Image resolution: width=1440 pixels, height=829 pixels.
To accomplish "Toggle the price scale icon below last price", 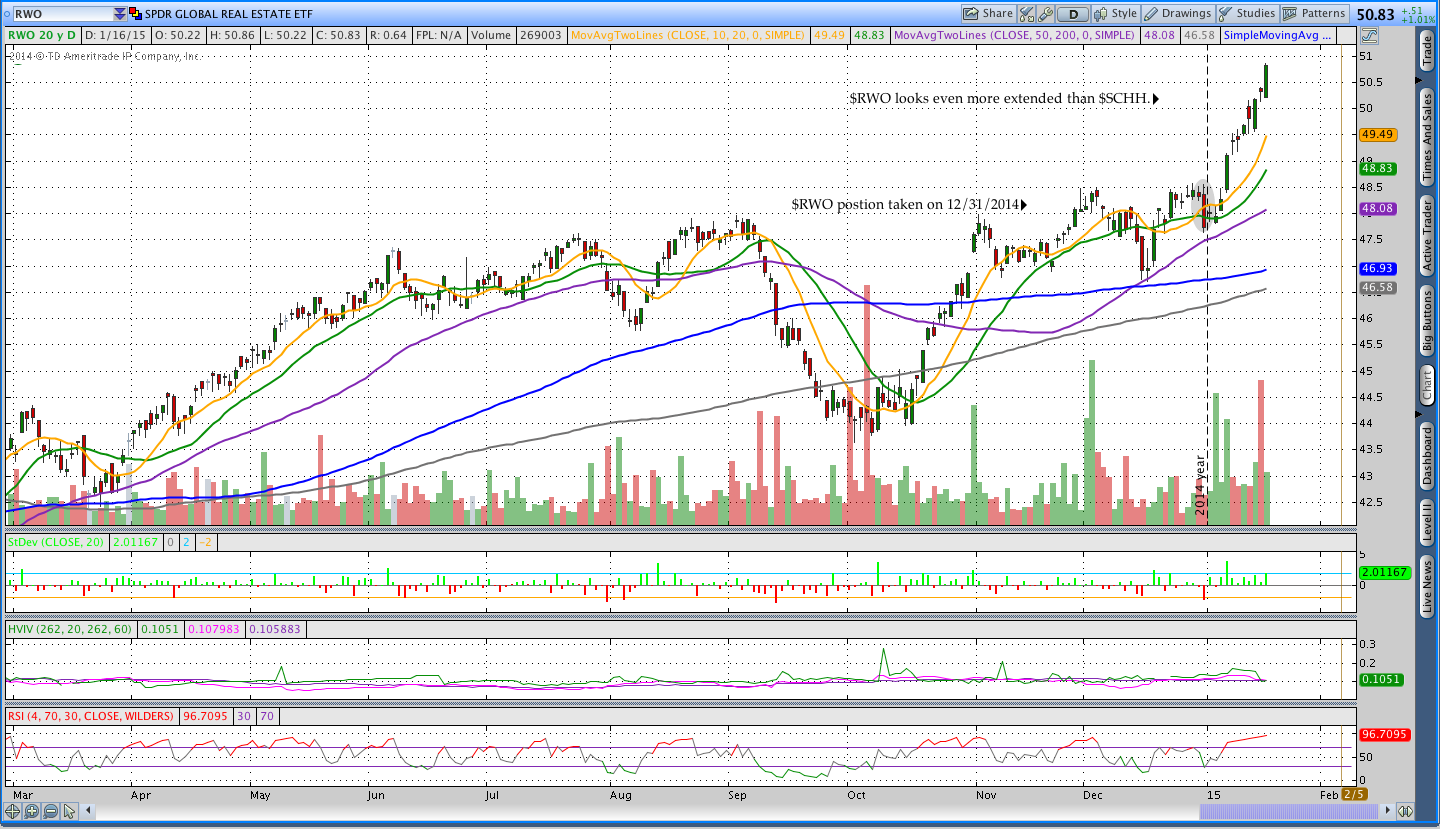I will click(1369, 34).
